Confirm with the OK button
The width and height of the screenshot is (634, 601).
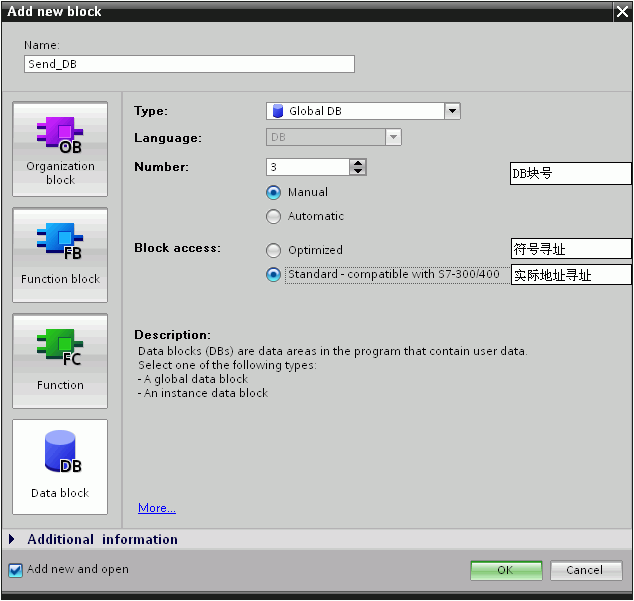(x=506, y=570)
